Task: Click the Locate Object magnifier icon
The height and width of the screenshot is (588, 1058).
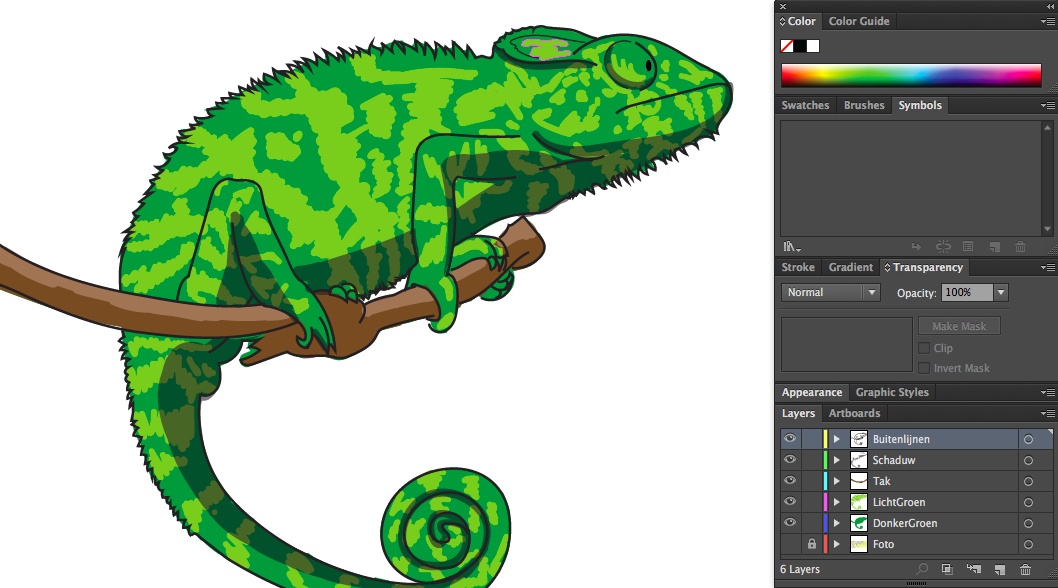Action: [921, 569]
